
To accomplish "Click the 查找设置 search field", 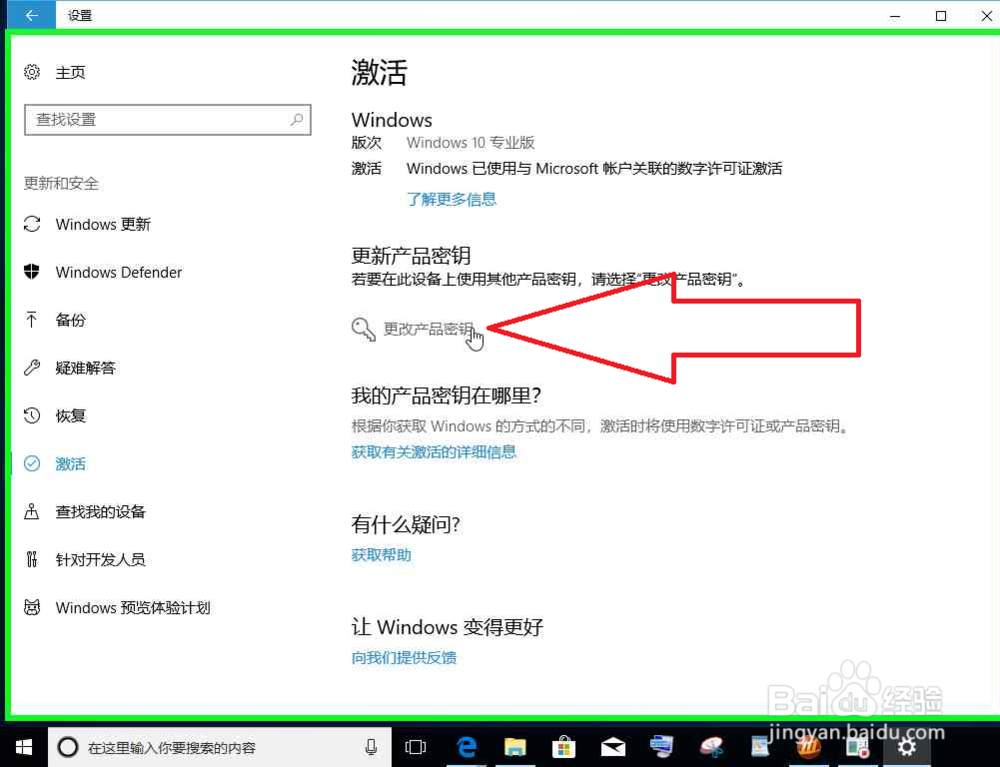I will pos(167,120).
